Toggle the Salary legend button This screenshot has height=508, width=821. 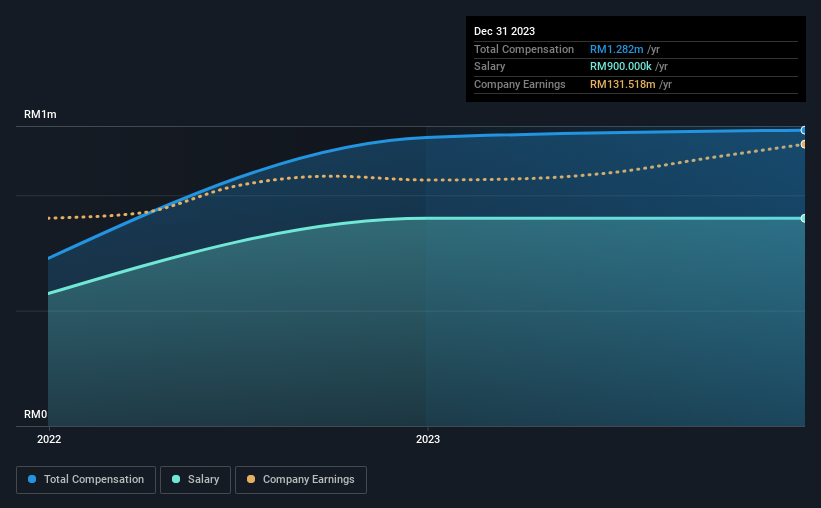(195, 480)
